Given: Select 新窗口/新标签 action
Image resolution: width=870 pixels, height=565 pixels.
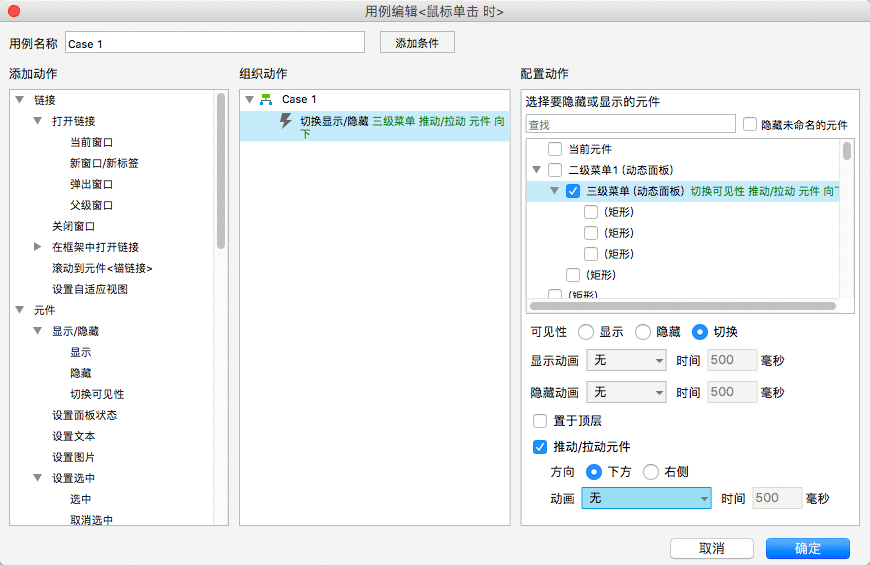Looking at the screenshot, I should click(x=104, y=163).
